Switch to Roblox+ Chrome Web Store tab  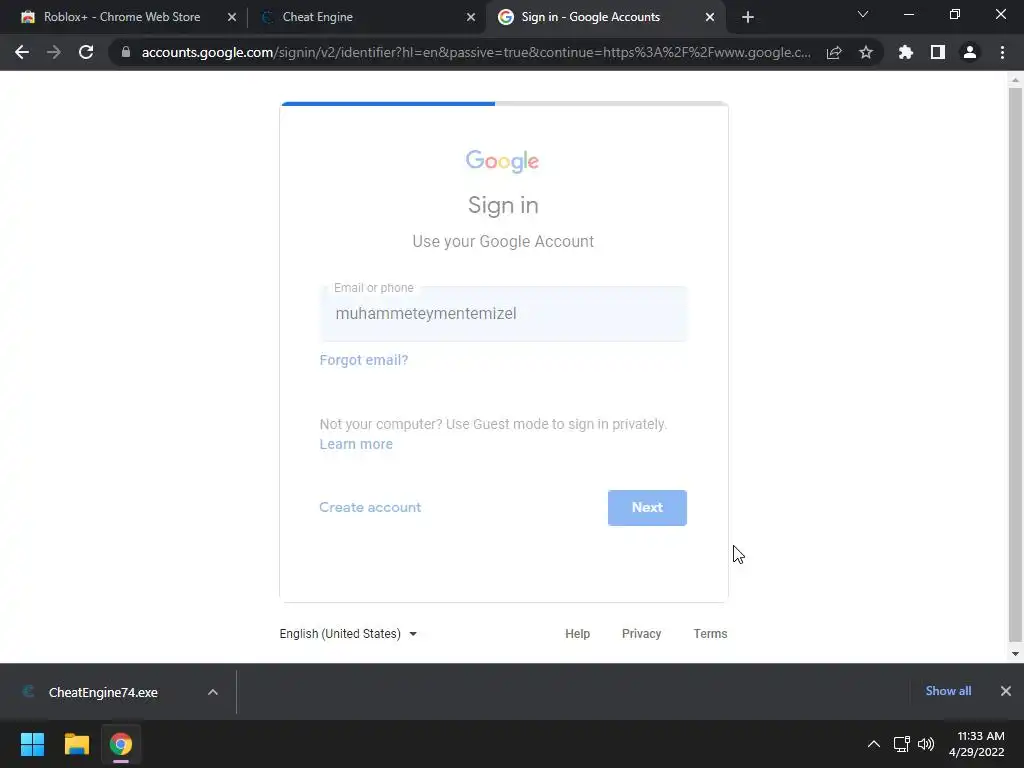[121, 17]
